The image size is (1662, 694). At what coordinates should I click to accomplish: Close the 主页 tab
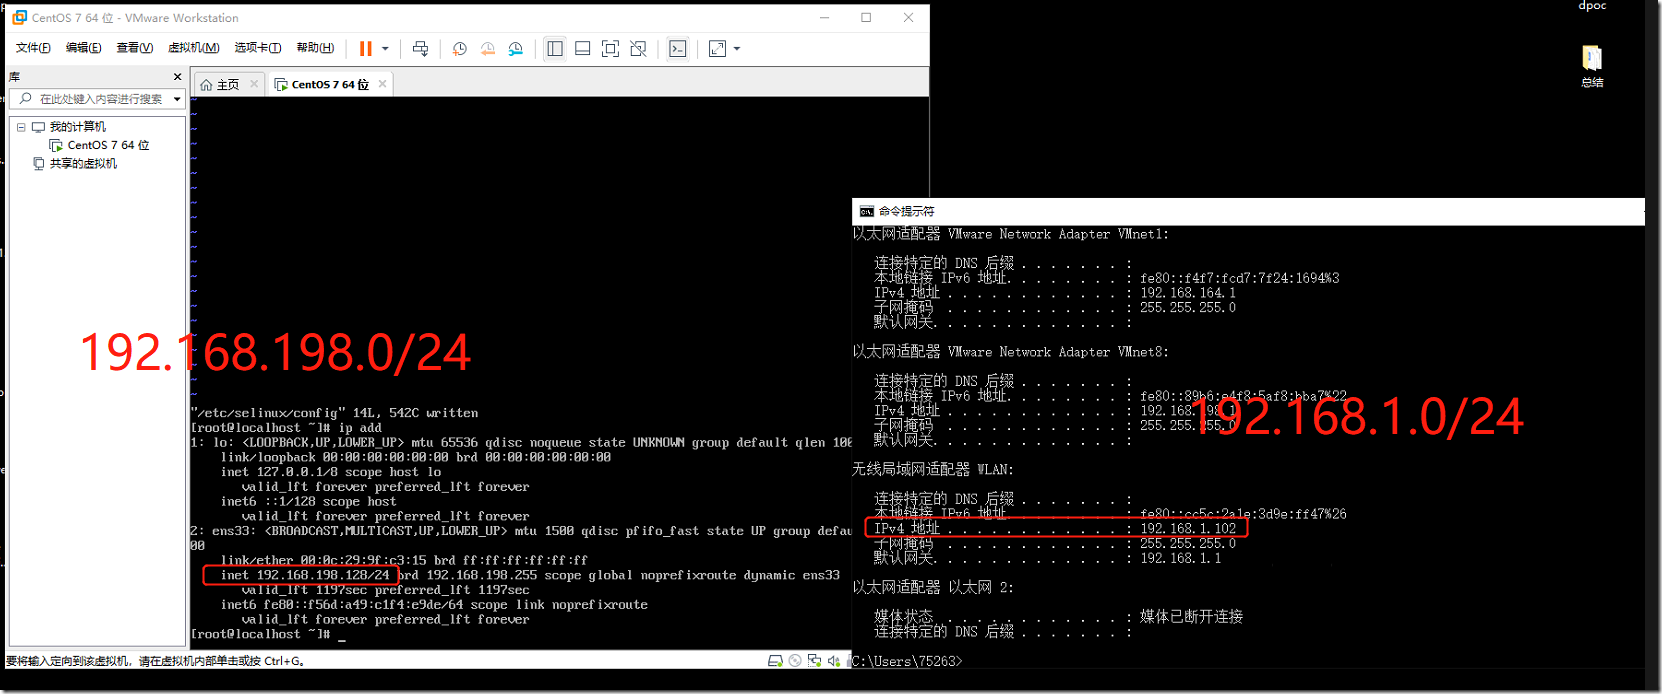tap(254, 84)
